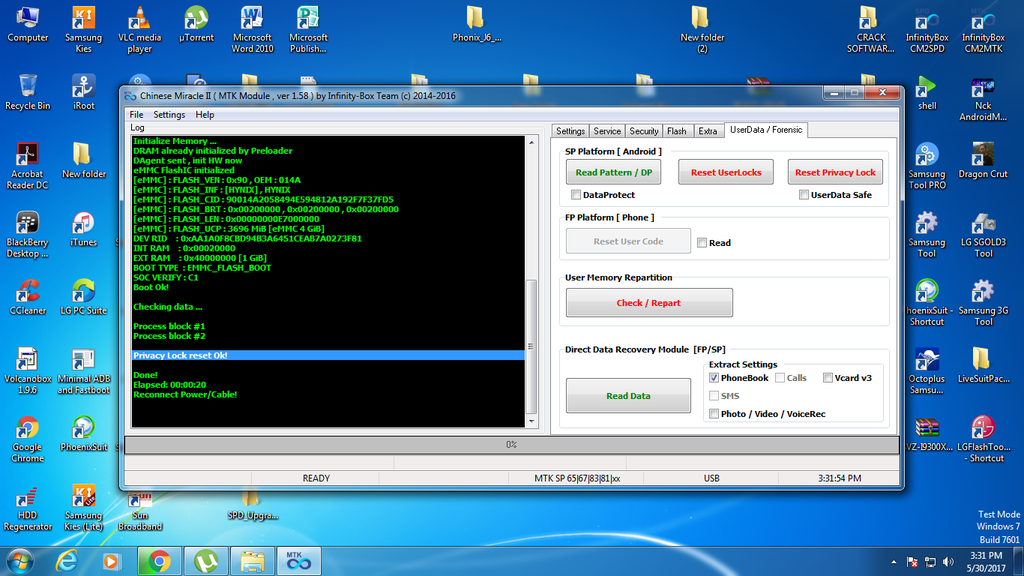1024x576 pixels.
Task: Enable the DataProtect checkbox
Action: pyautogui.click(x=576, y=195)
